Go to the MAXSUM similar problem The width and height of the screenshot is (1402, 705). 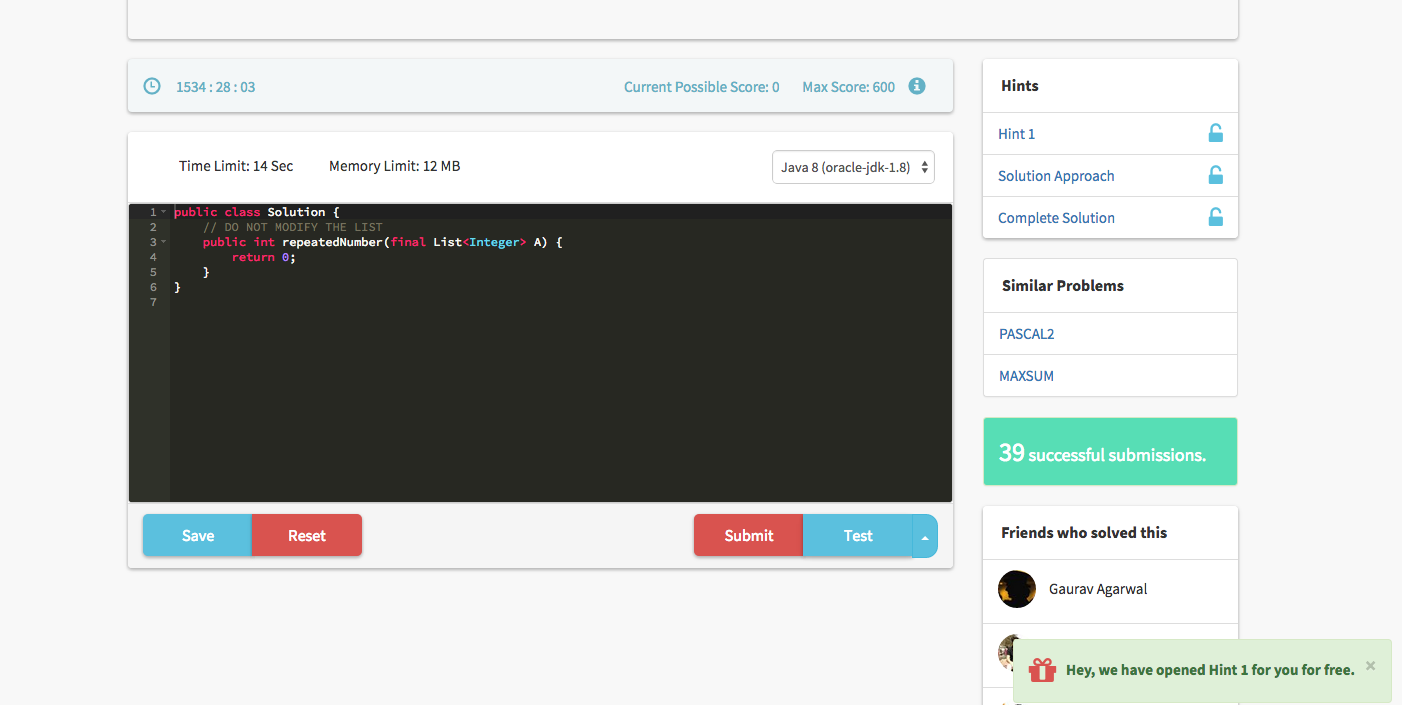(1026, 376)
